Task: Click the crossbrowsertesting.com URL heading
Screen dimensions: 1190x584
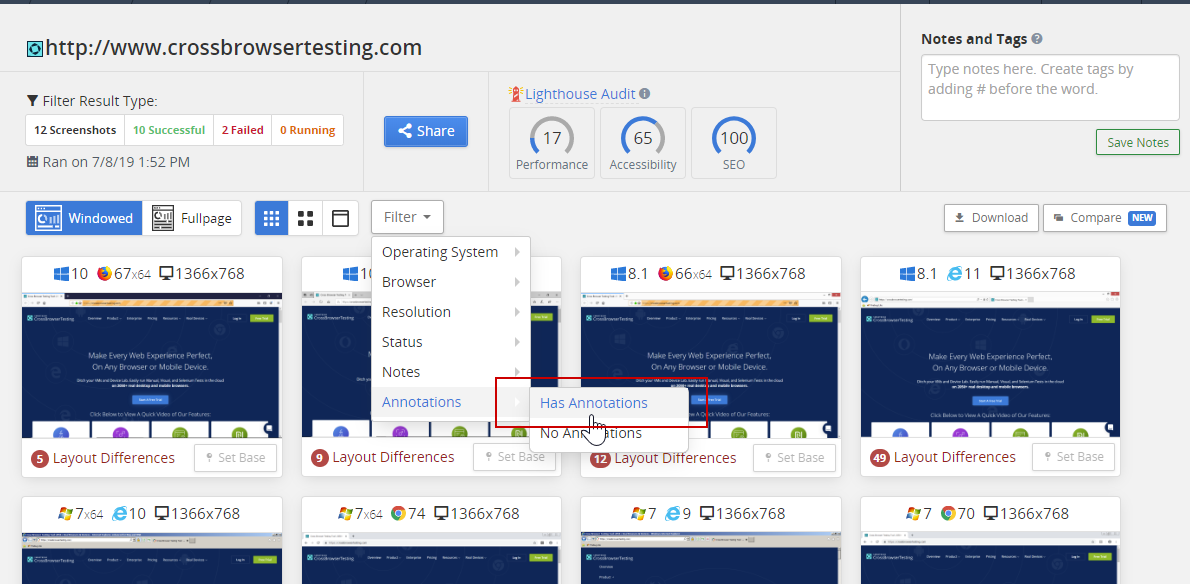Action: [234, 48]
